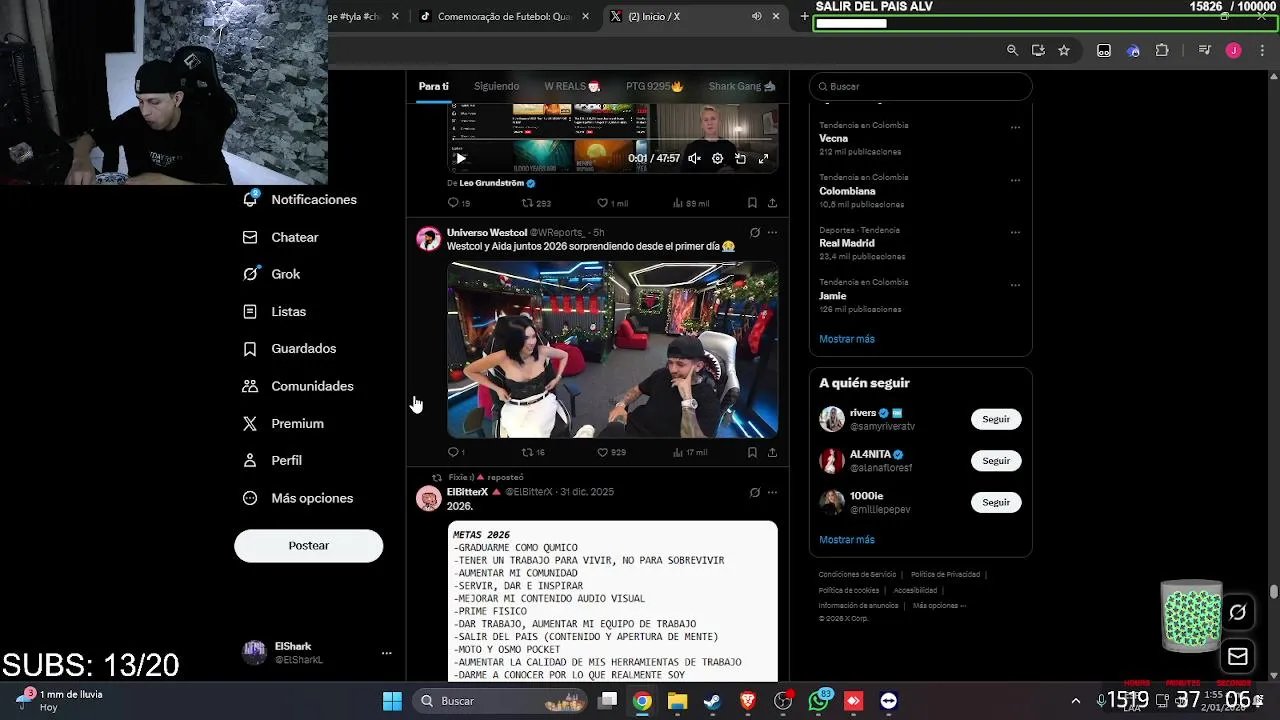Mute the Inicio / X tab audio
Viewport: 1280px width, 720px height.
(756, 16)
